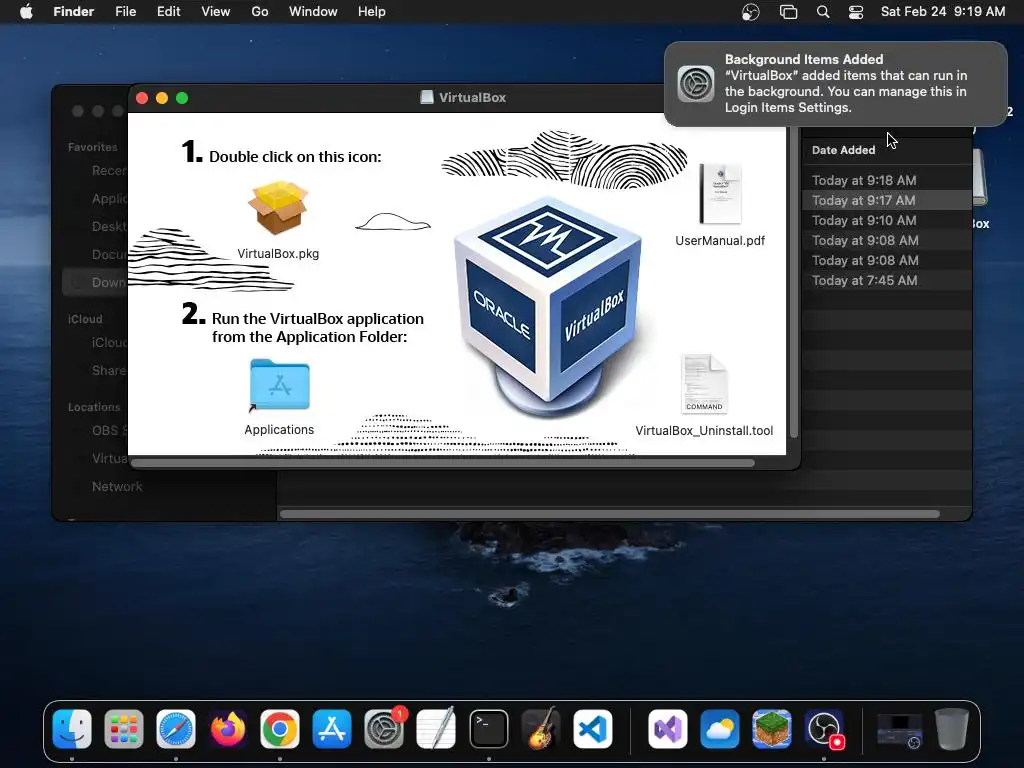Image resolution: width=1024 pixels, height=768 pixels.
Task: Click the VirtualBox window horizontal scrollbar
Action: tap(443, 463)
